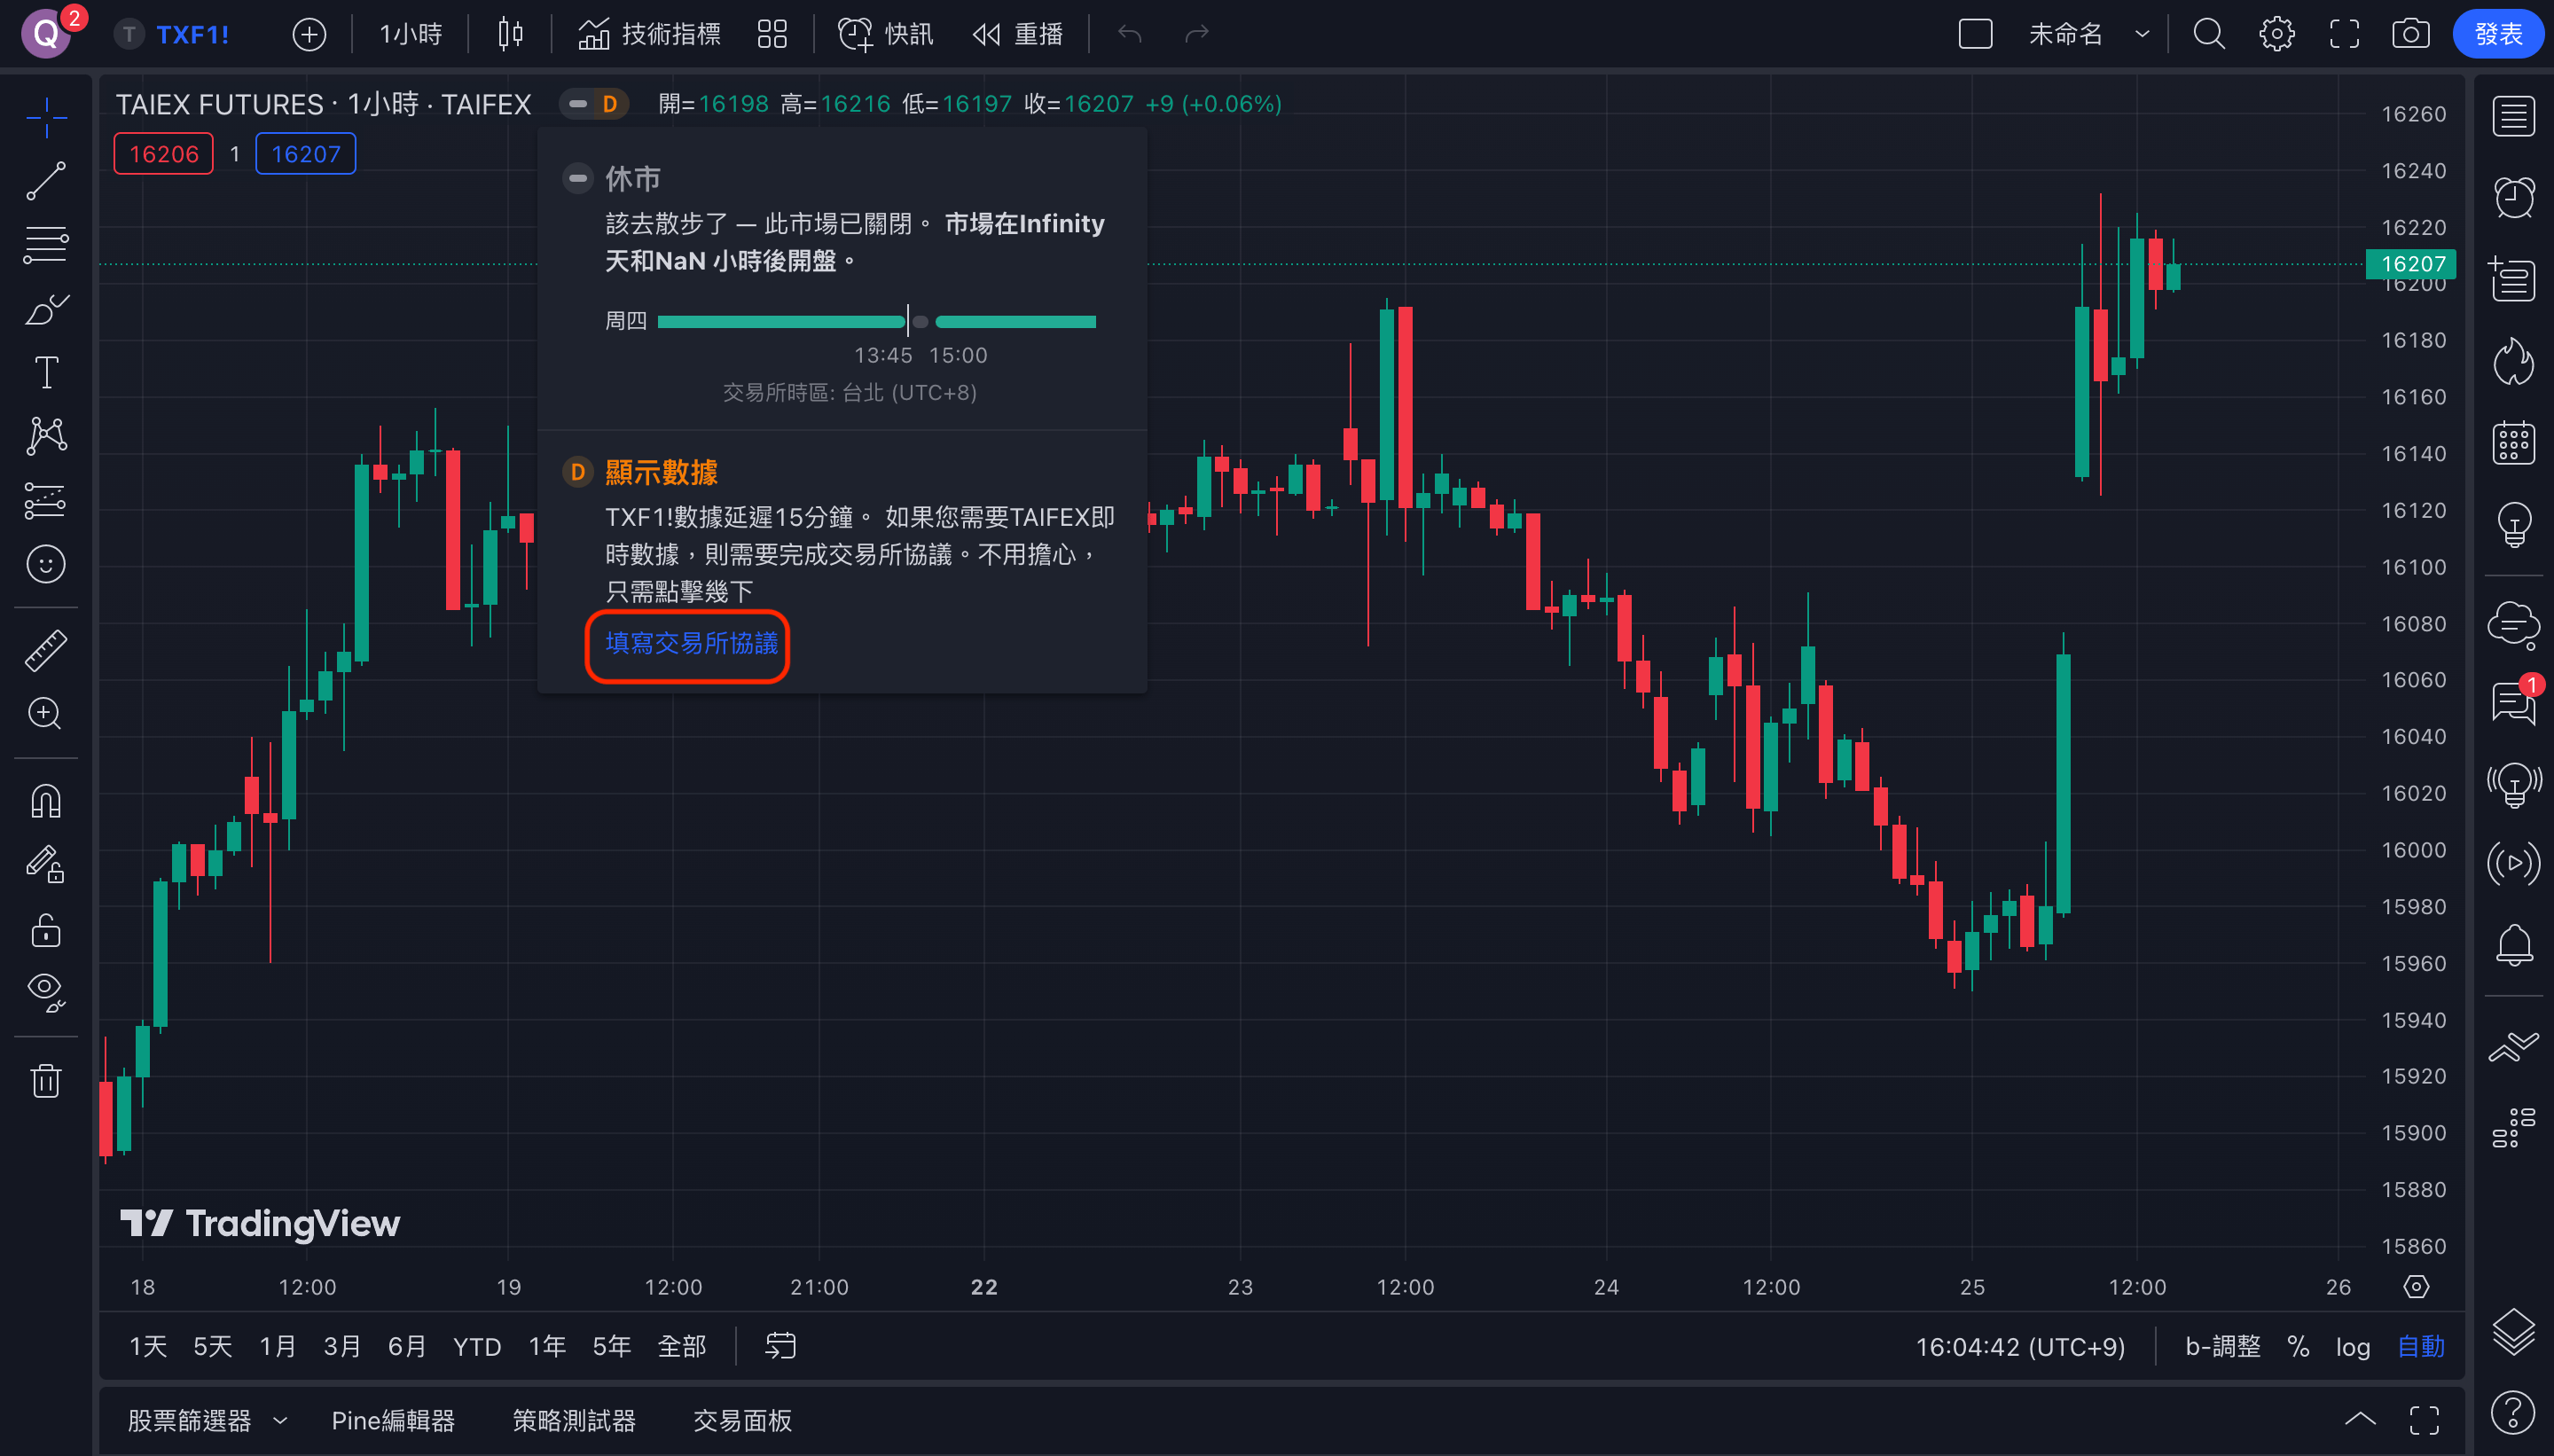This screenshot has height=1456, width=2554.
Task: Toggle the log scale
Action: coord(2353,1346)
